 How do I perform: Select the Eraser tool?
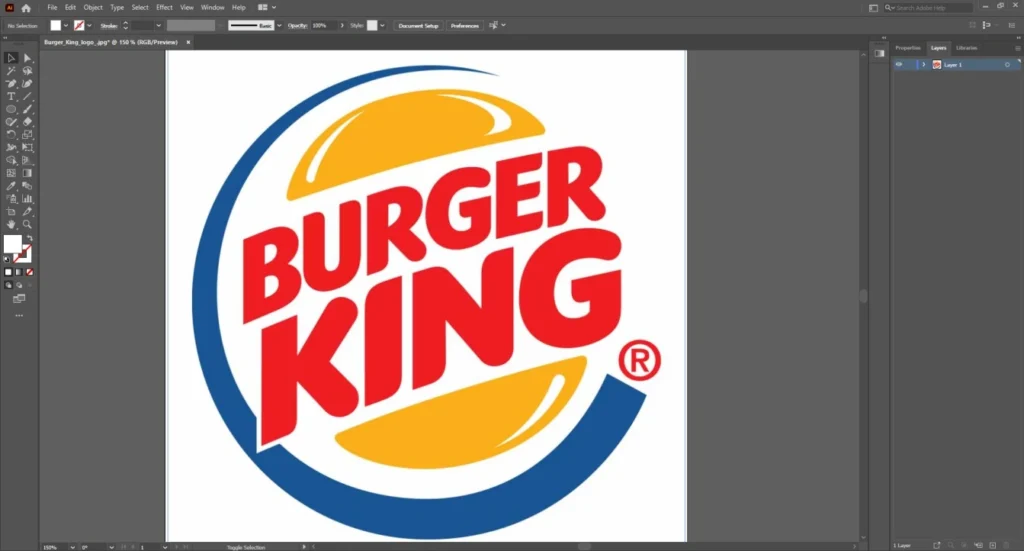[27, 122]
